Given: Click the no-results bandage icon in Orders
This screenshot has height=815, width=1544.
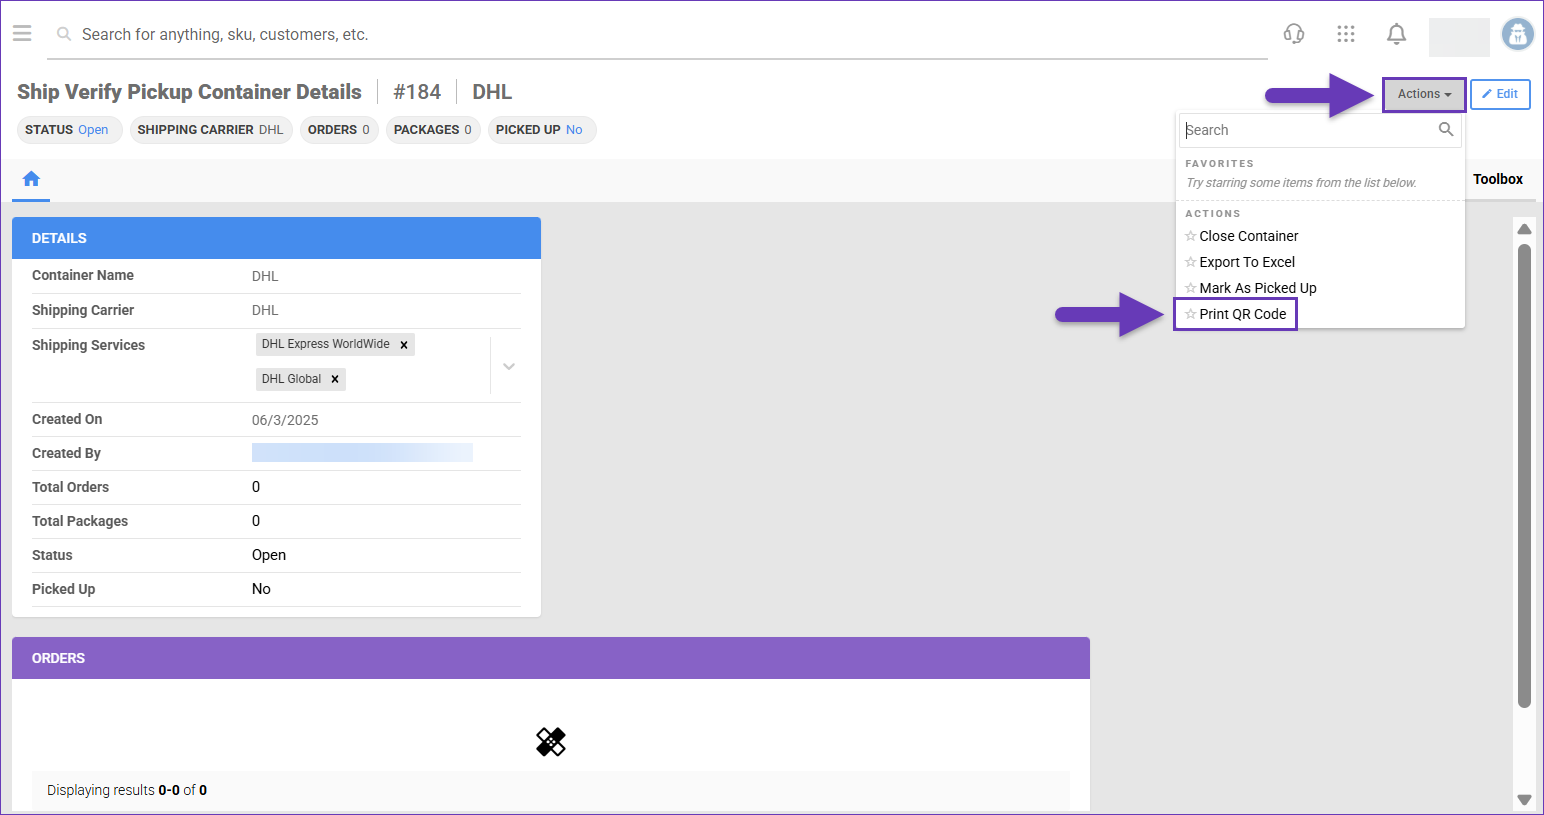Looking at the screenshot, I should coord(551,742).
